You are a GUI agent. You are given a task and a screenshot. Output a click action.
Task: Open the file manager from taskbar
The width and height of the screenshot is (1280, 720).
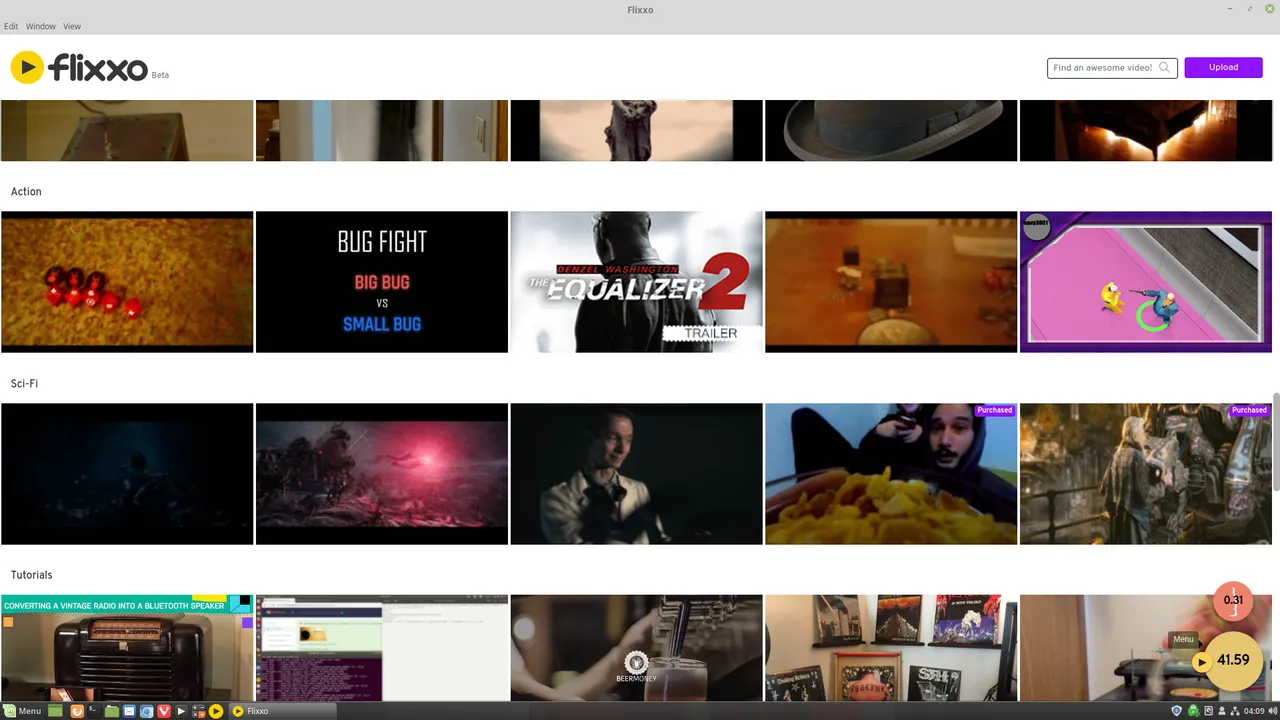[x=112, y=711]
